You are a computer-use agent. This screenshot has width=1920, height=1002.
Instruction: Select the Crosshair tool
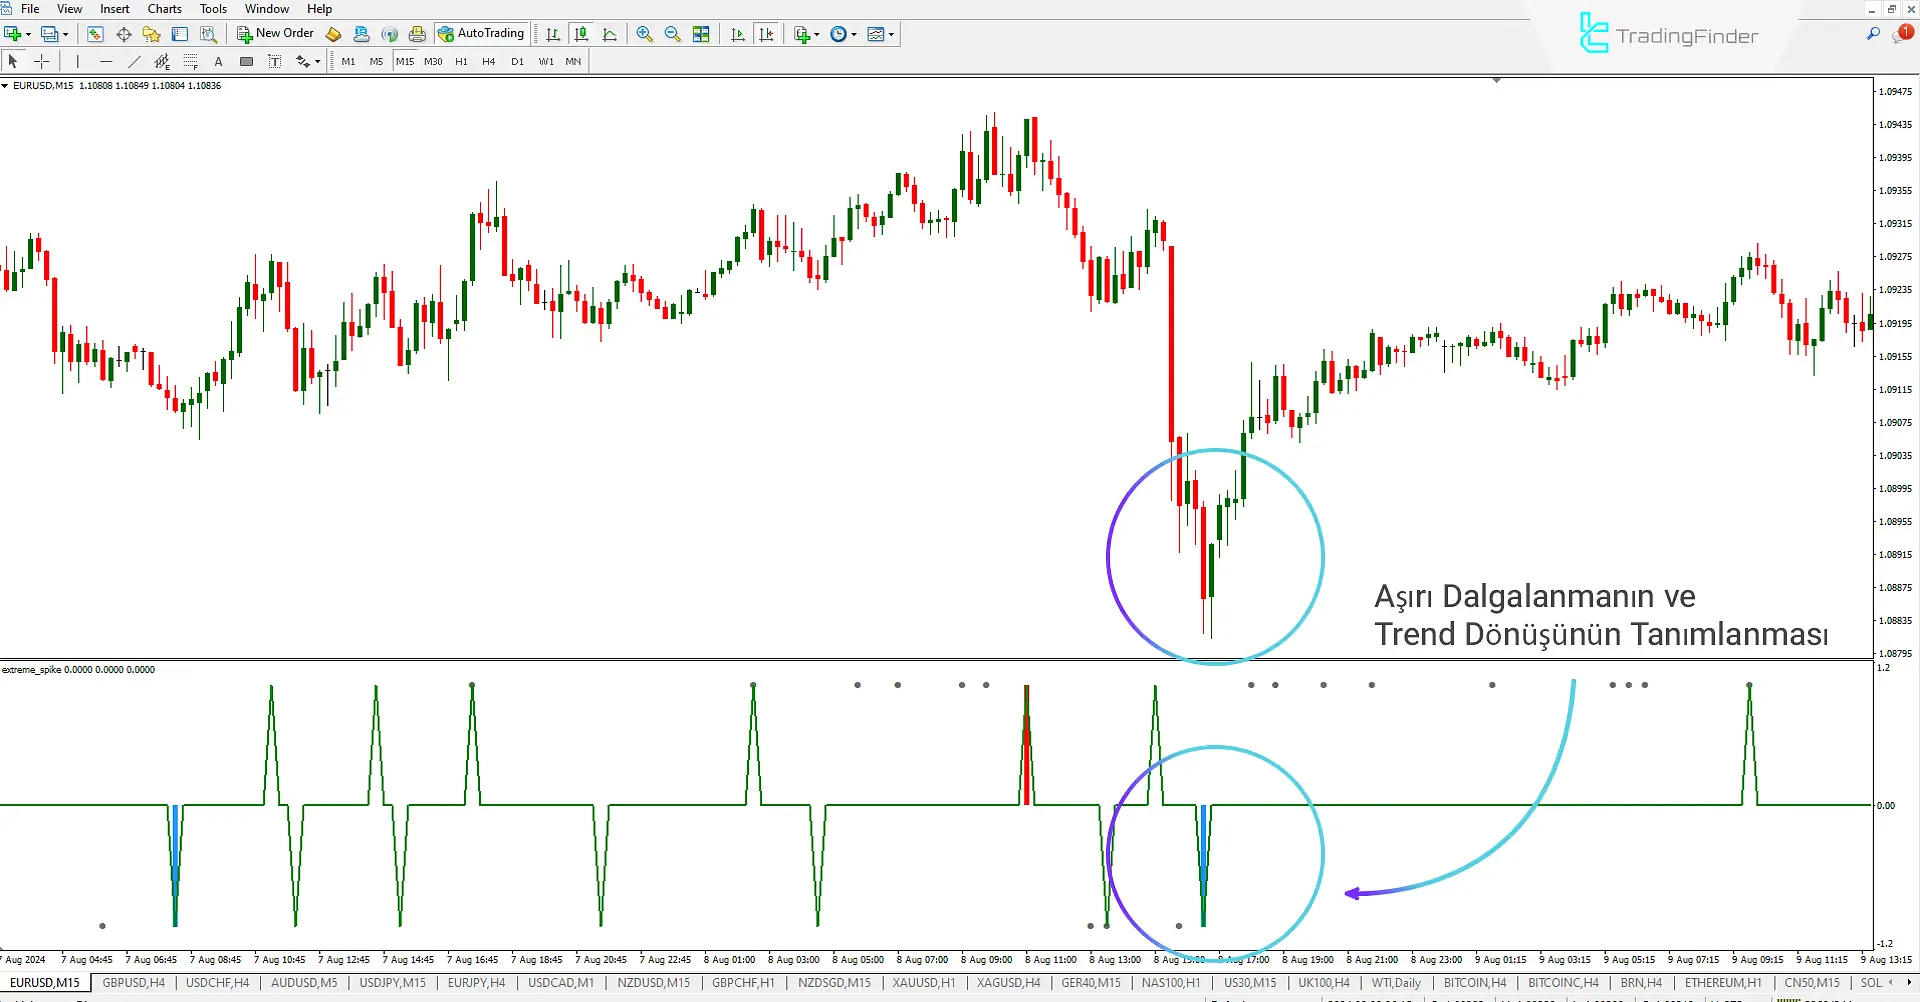(42, 62)
